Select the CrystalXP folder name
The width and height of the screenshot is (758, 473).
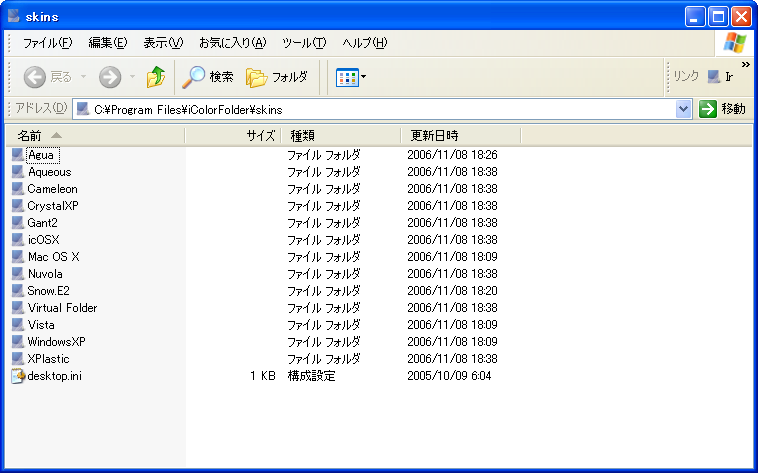pyautogui.click(x=53, y=206)
